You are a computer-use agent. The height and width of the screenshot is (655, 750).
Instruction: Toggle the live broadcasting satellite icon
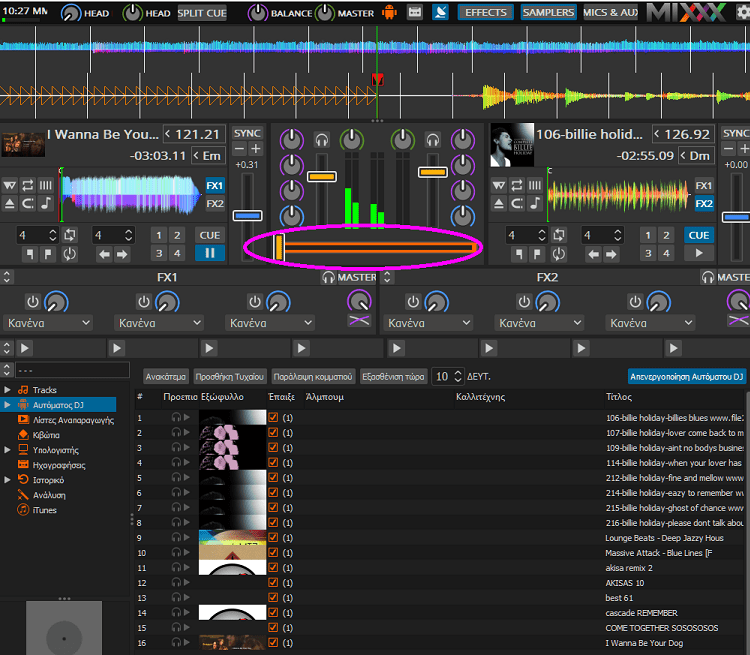(x=440, y=12)
